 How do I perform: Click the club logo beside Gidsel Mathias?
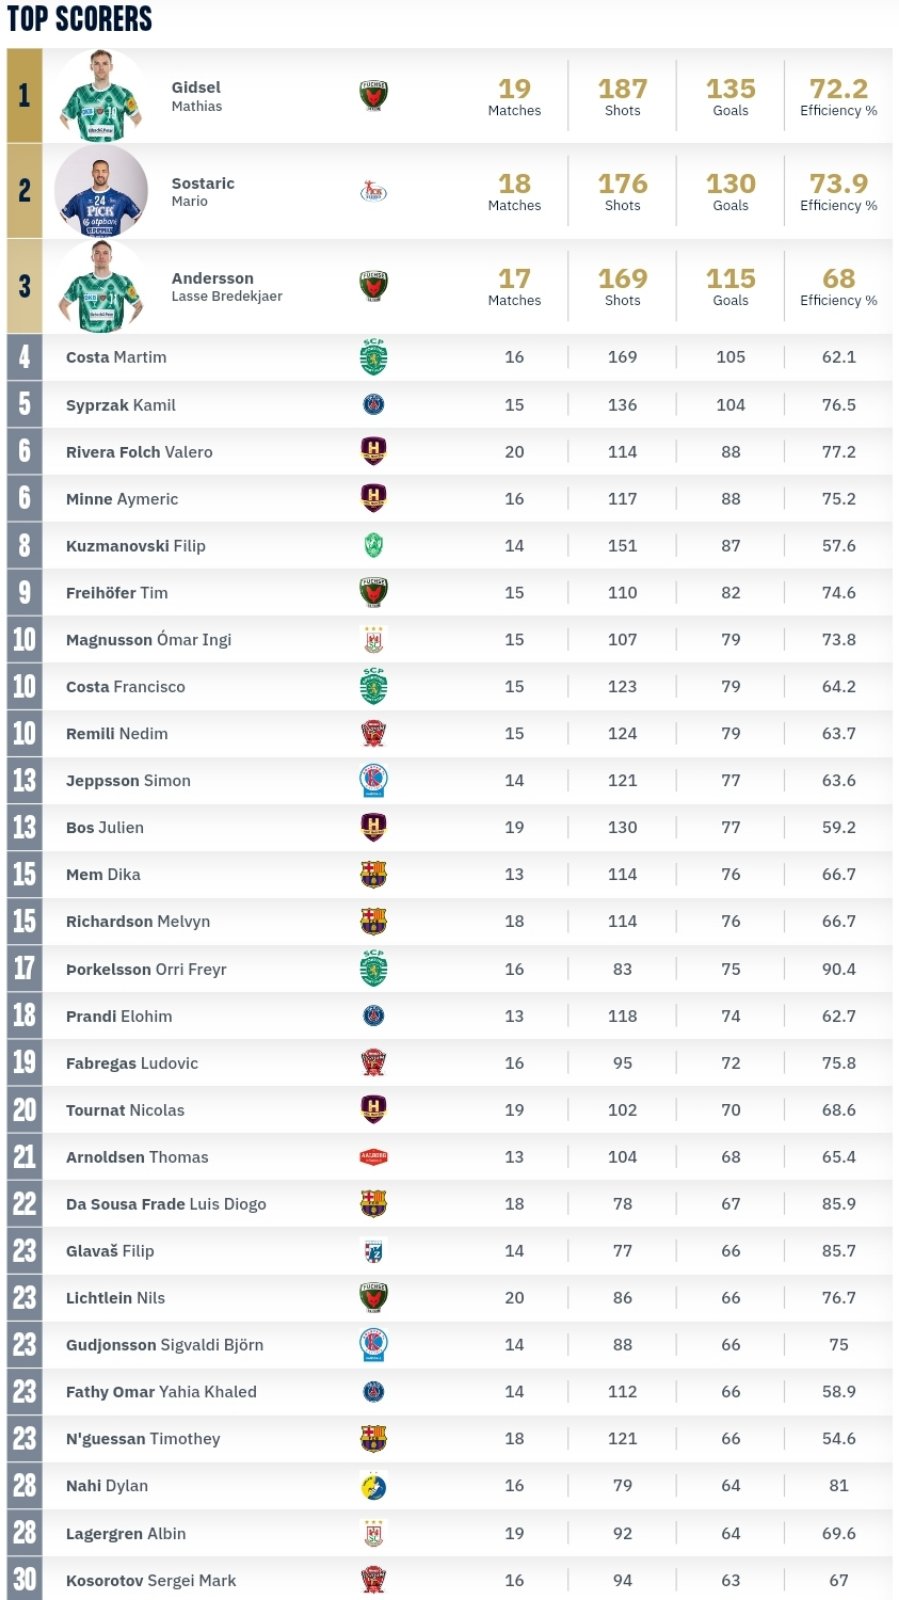(373, 95)
